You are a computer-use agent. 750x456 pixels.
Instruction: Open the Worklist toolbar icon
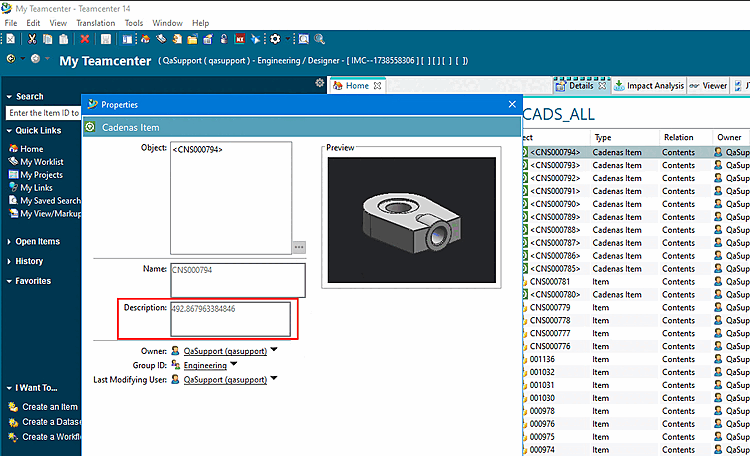[x=161, y=39]
